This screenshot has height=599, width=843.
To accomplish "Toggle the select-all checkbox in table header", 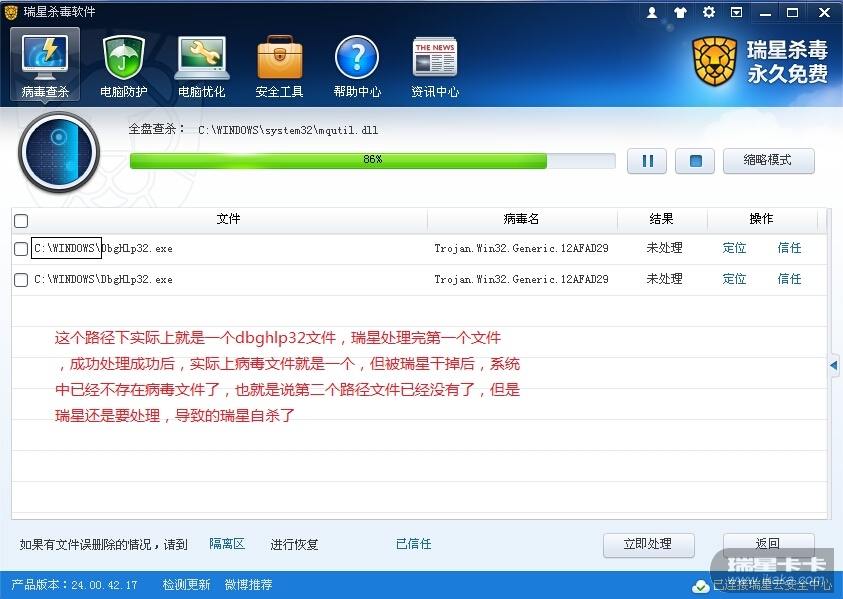I will pos(21,220).
